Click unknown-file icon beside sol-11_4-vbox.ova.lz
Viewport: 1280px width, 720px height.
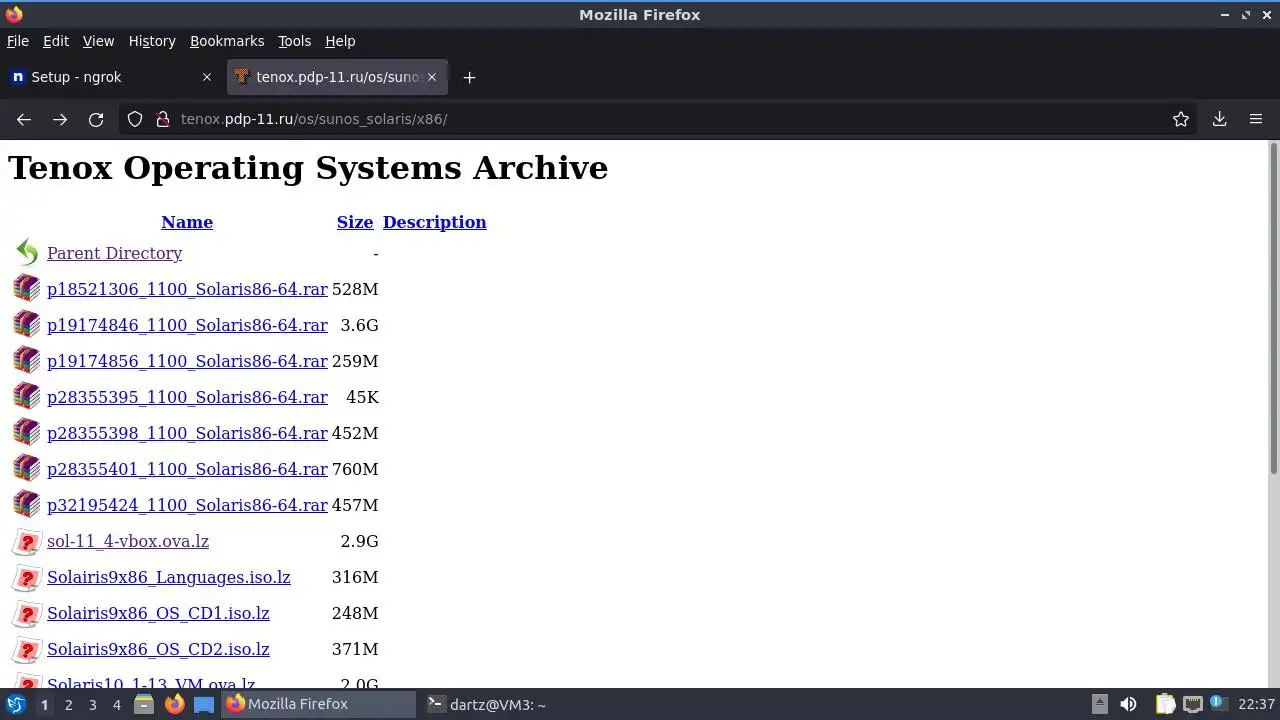(27, 541)
